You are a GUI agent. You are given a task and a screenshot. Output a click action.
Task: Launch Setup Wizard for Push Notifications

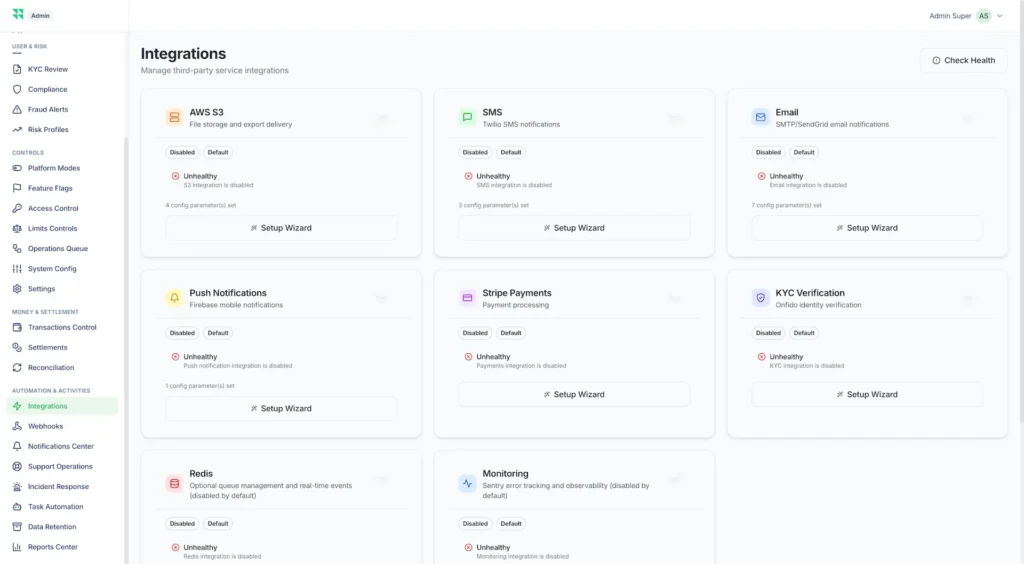[281, 409]
